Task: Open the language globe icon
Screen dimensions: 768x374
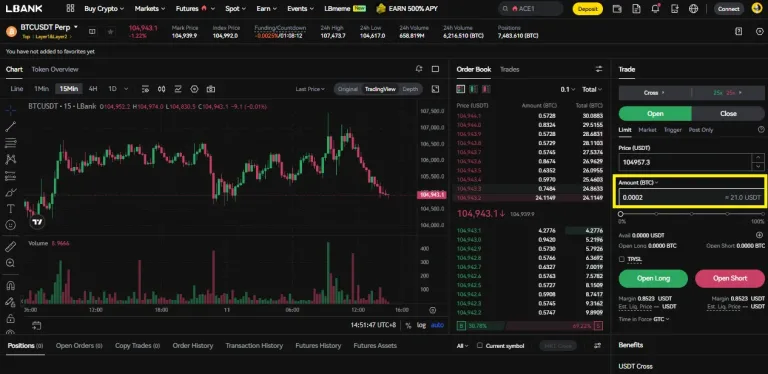Action: [694, 9]
